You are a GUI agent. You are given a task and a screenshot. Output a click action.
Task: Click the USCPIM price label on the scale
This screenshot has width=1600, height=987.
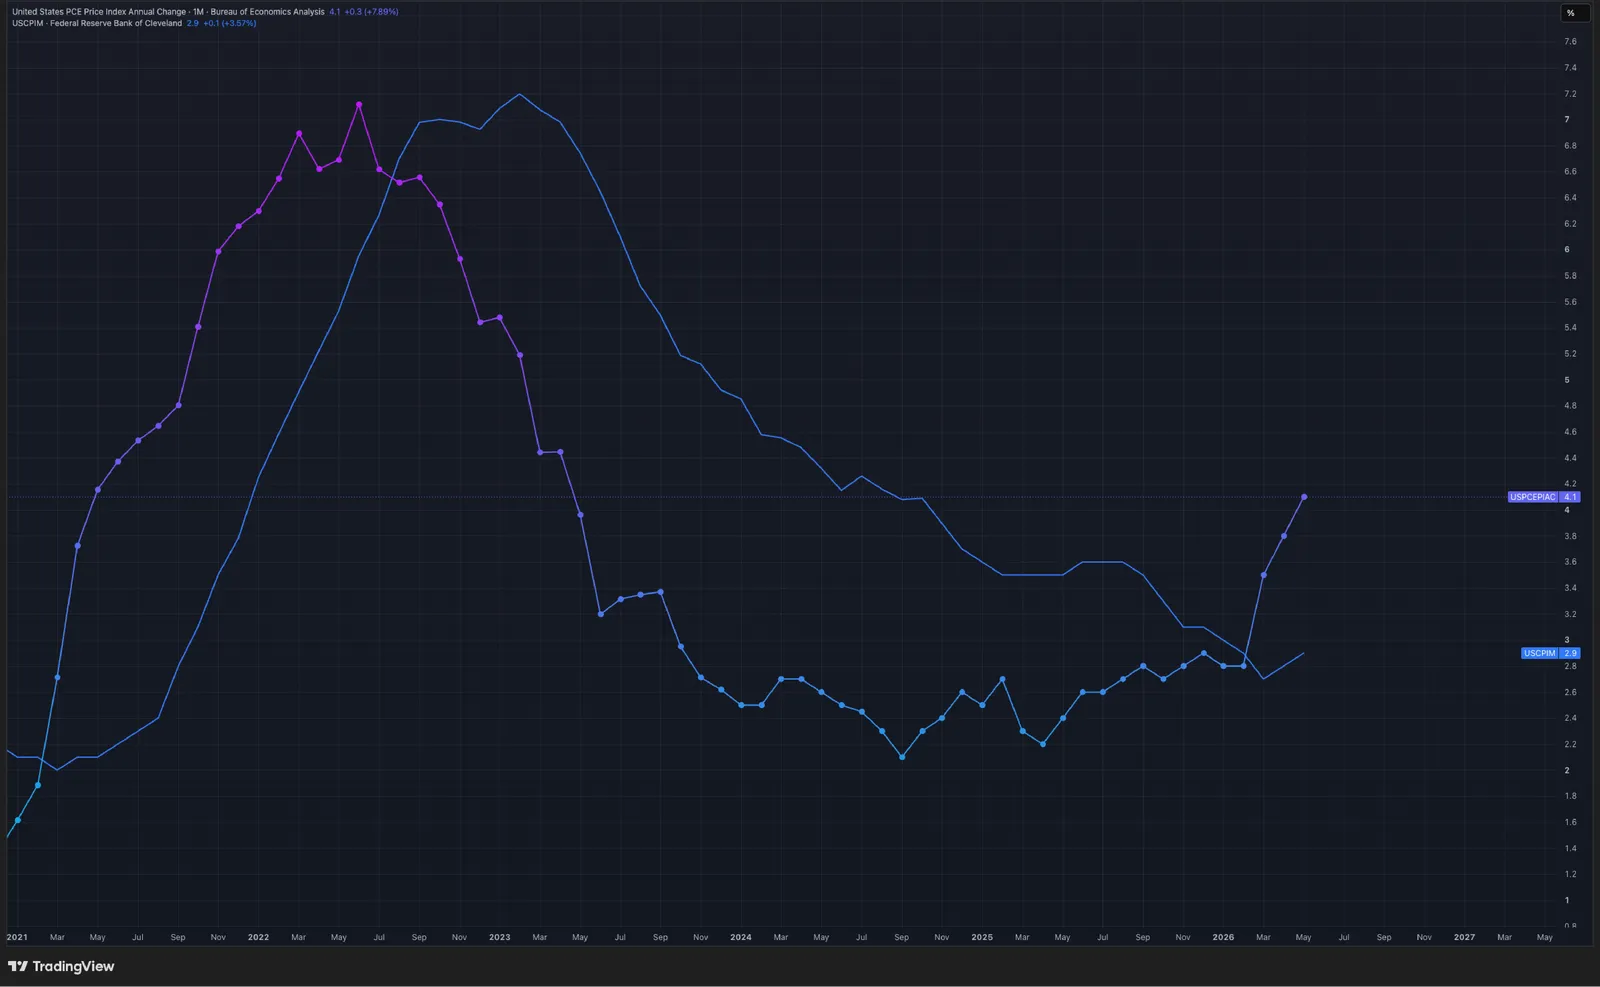(x=1550, y=653)
